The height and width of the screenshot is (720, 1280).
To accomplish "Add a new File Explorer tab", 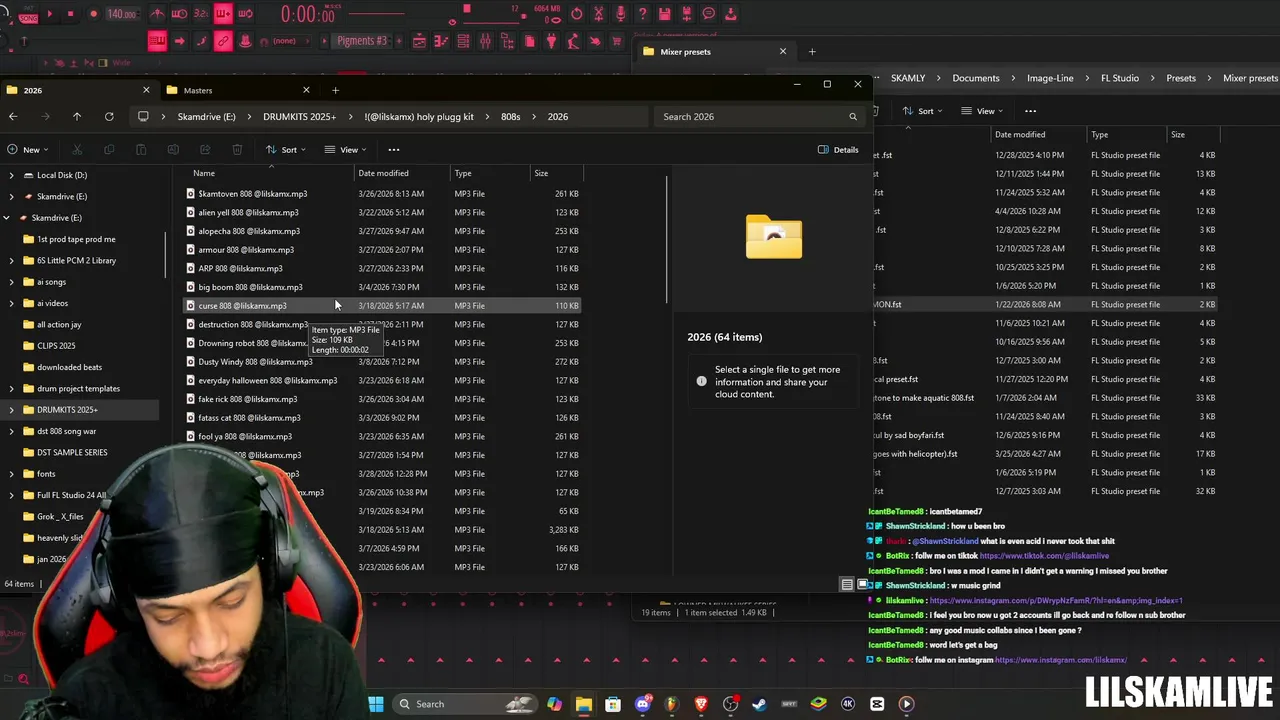I will 335,90.
